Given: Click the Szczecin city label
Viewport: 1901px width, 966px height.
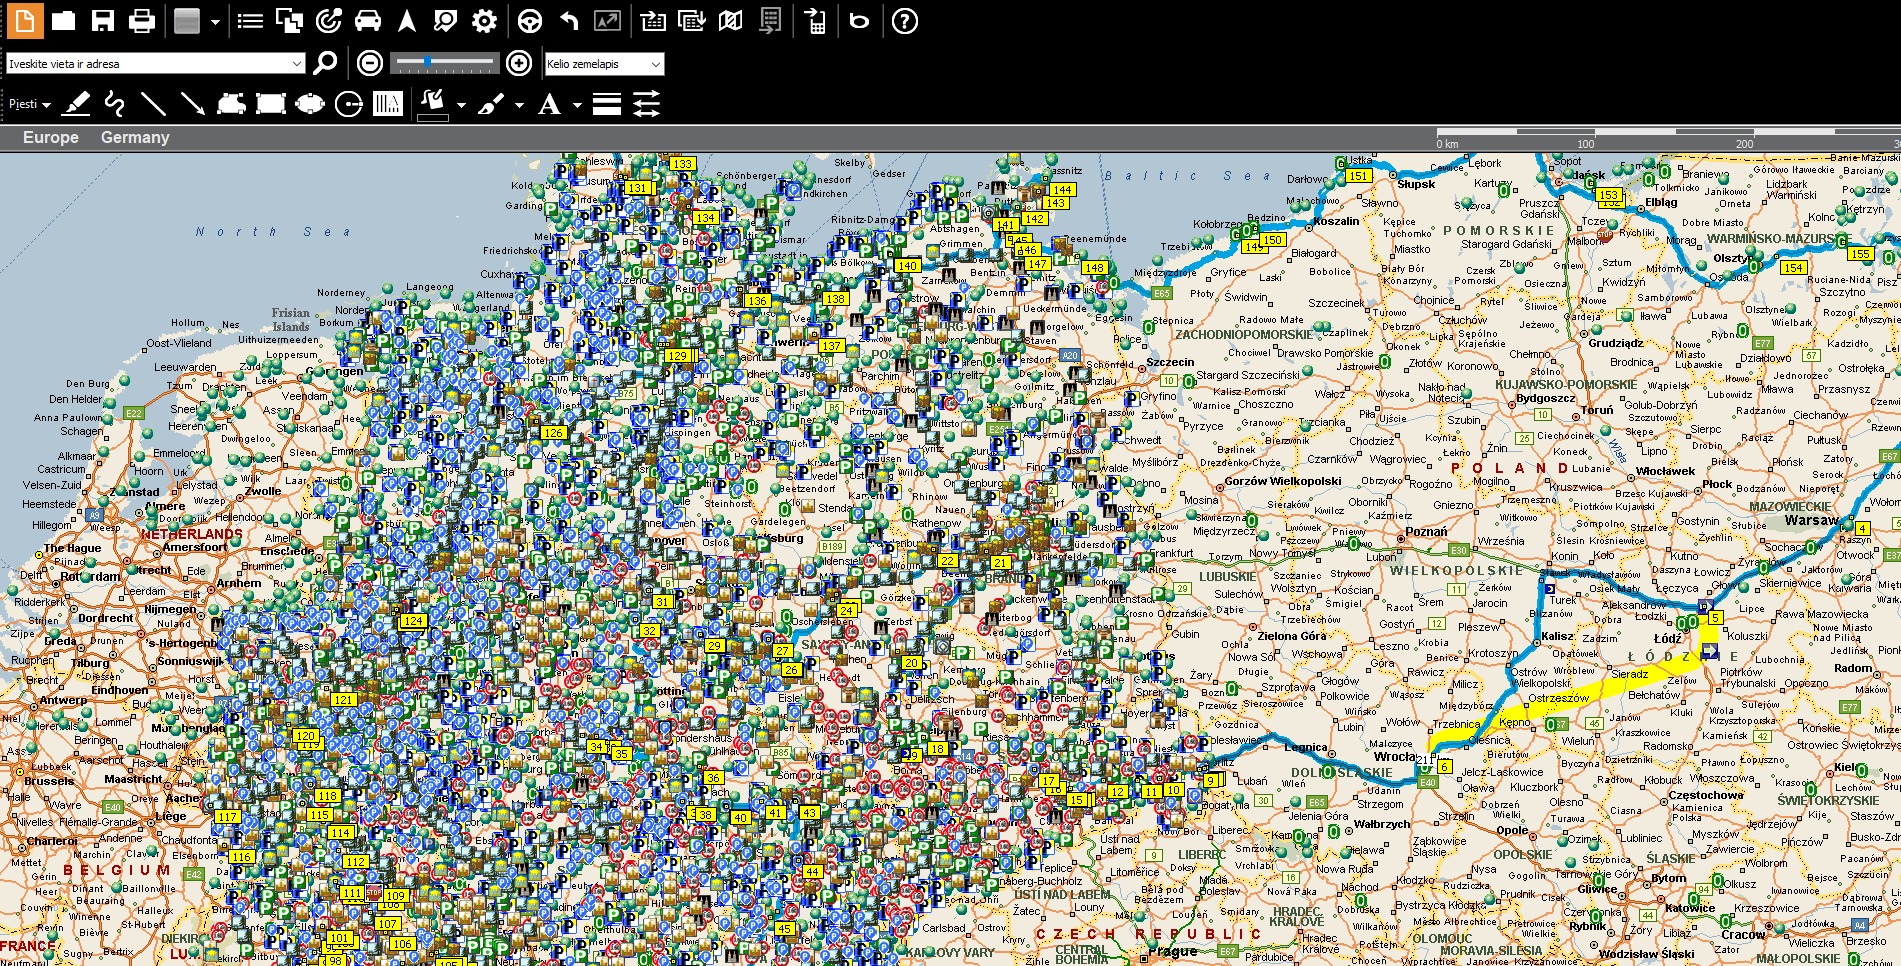Looking at the screenshot, I should (x=1170, y=362).
